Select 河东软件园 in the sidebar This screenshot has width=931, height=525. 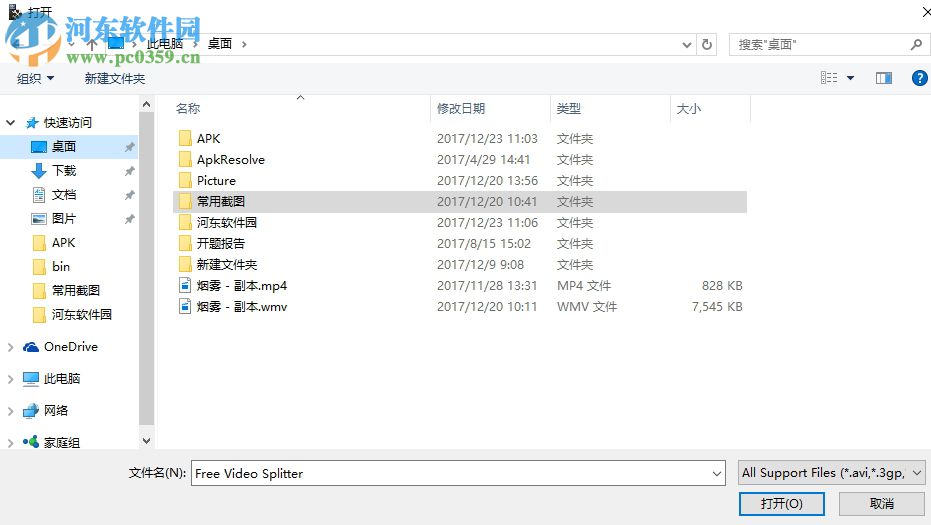click(81, 315)
